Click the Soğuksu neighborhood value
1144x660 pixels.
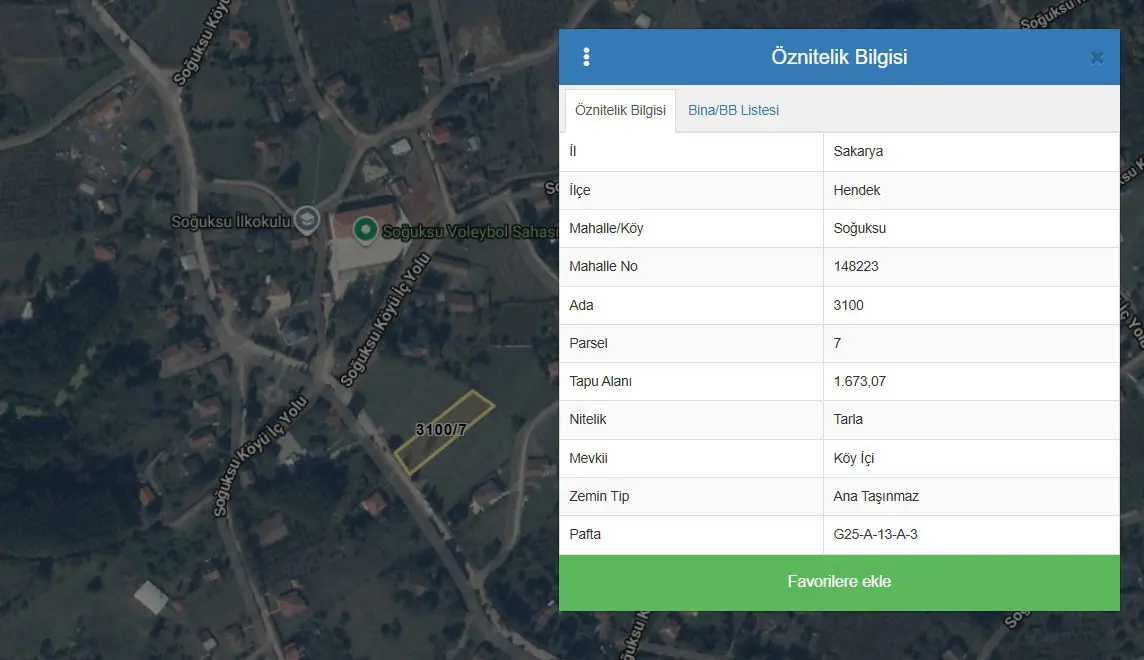[859, 228]
